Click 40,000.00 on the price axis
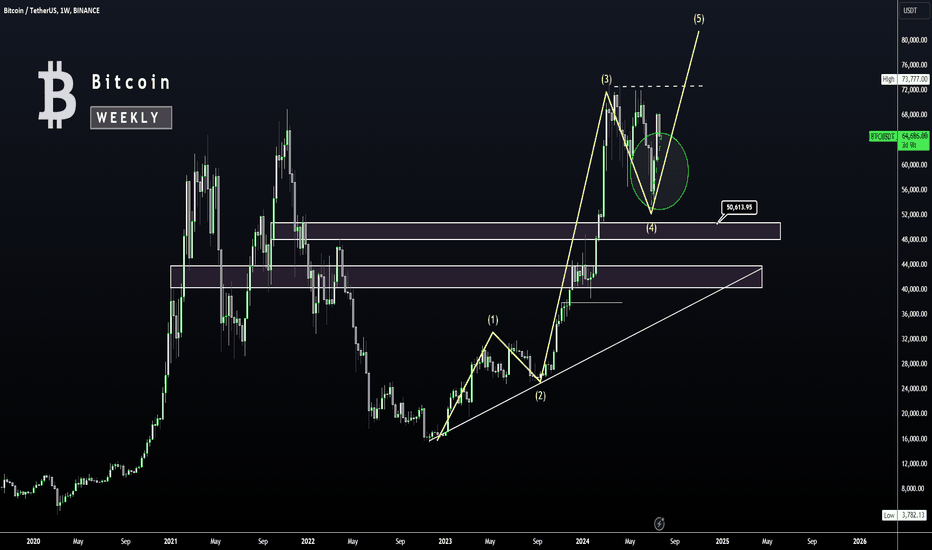 pos(914,289)
